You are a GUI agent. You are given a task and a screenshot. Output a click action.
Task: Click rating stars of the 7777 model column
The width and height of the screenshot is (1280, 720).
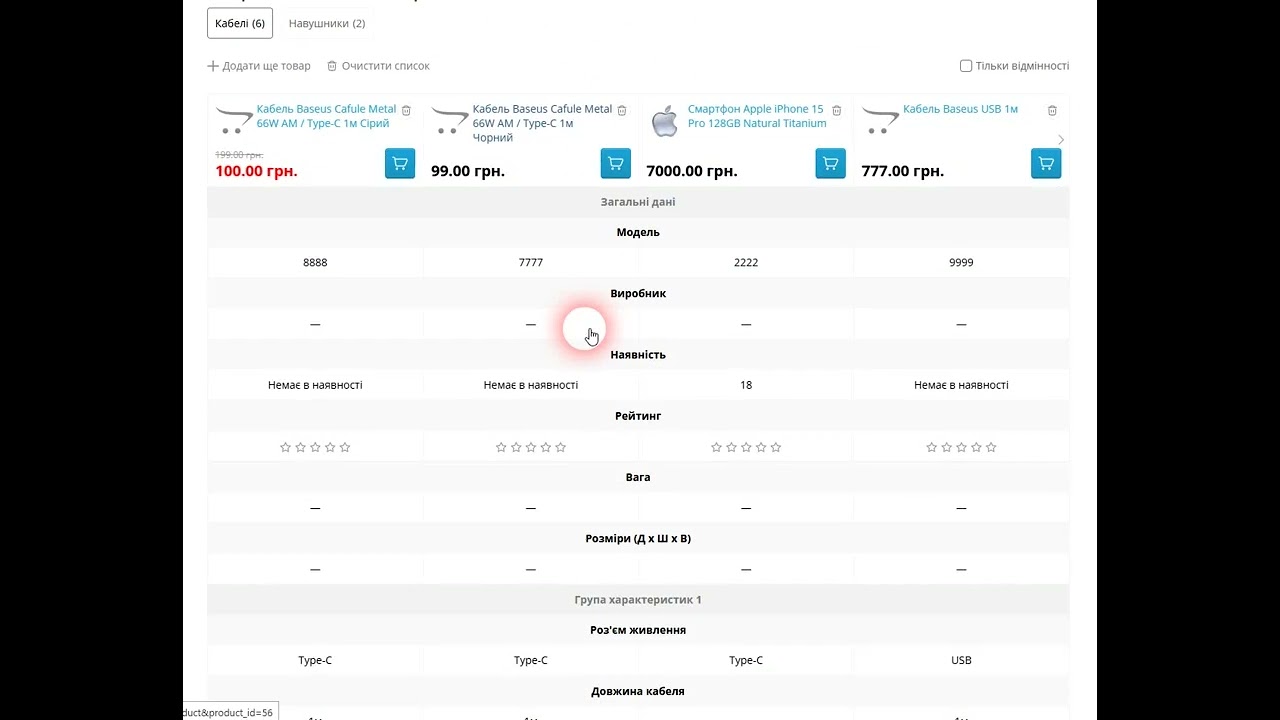[531, 447]
